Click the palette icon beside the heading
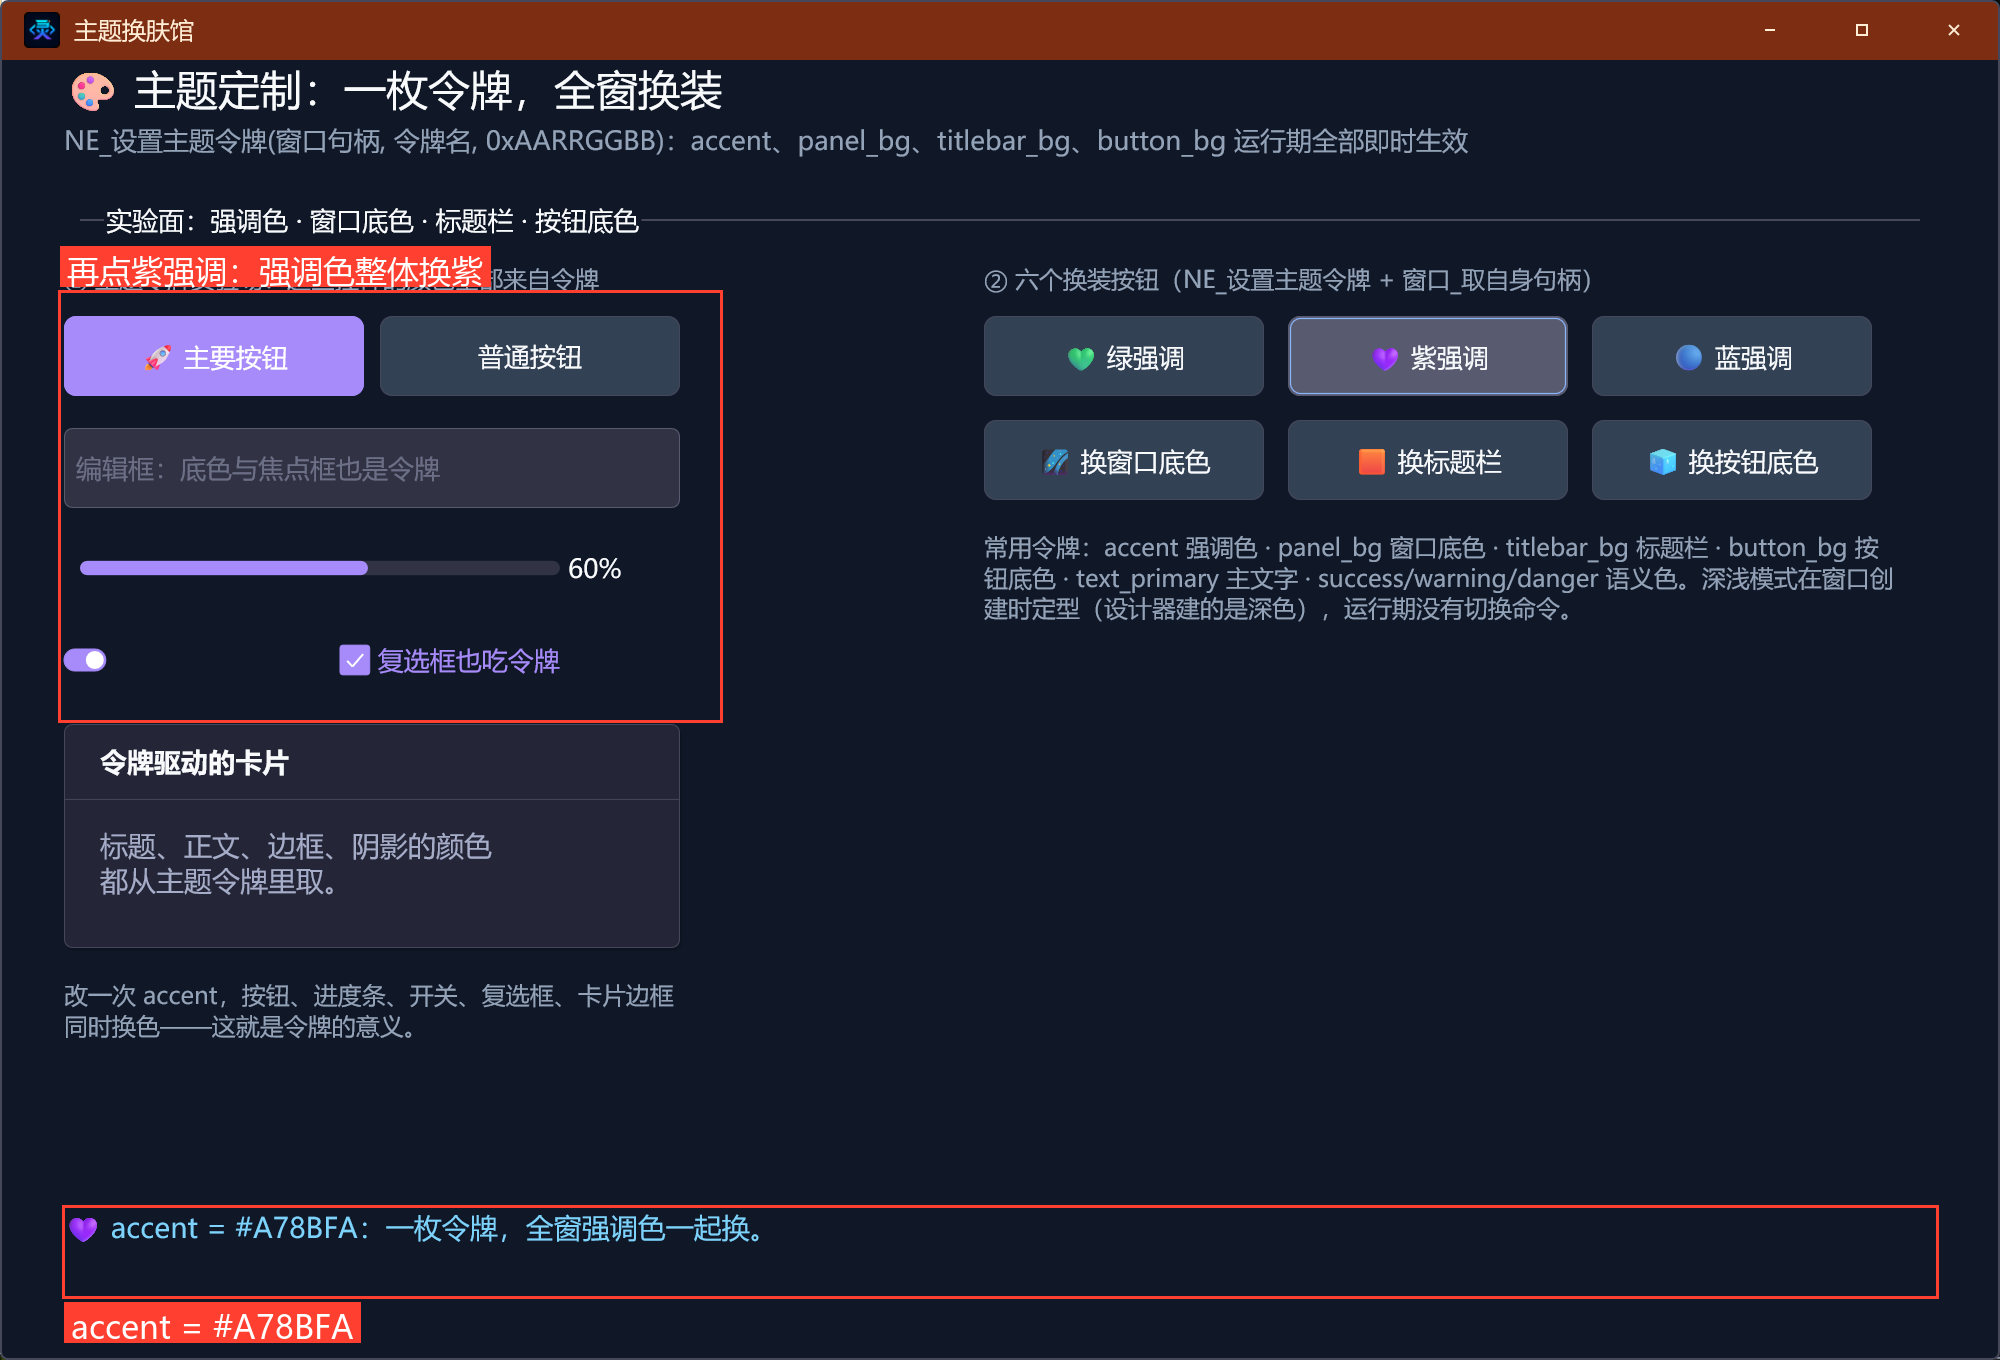 93,92
